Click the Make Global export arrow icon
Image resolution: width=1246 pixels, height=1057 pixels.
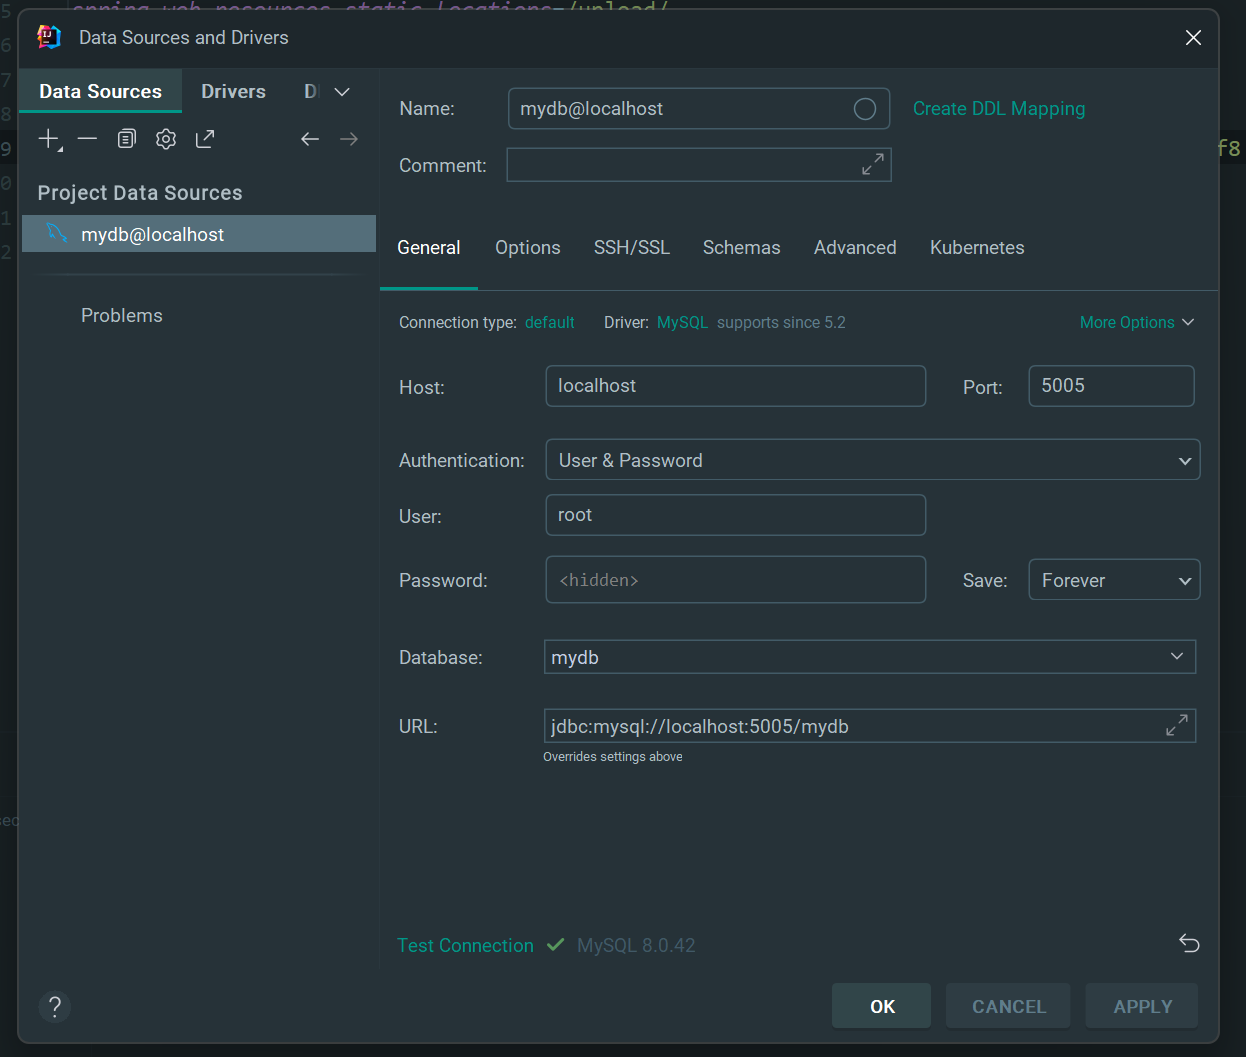(205, 139)
